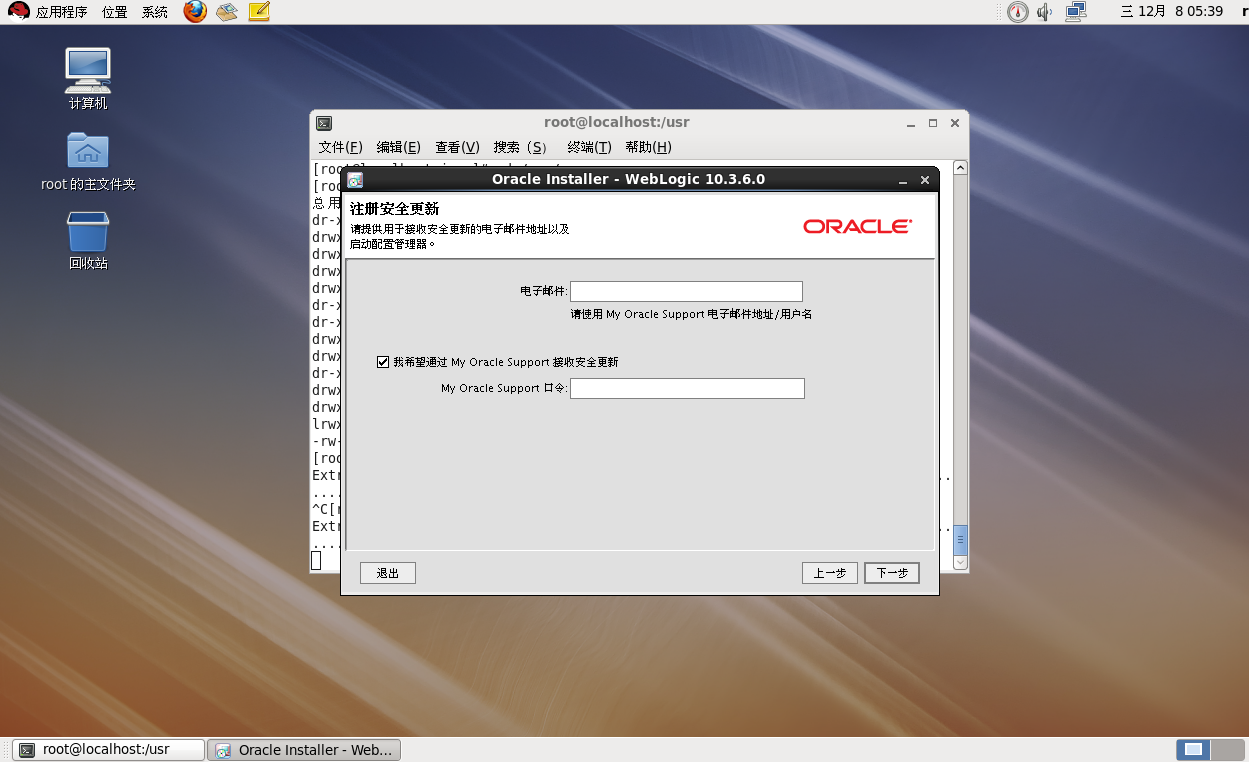Screen dimensions: 1249x762
Task: Focus the 电子邮件 input field
Action: point(686,291)
